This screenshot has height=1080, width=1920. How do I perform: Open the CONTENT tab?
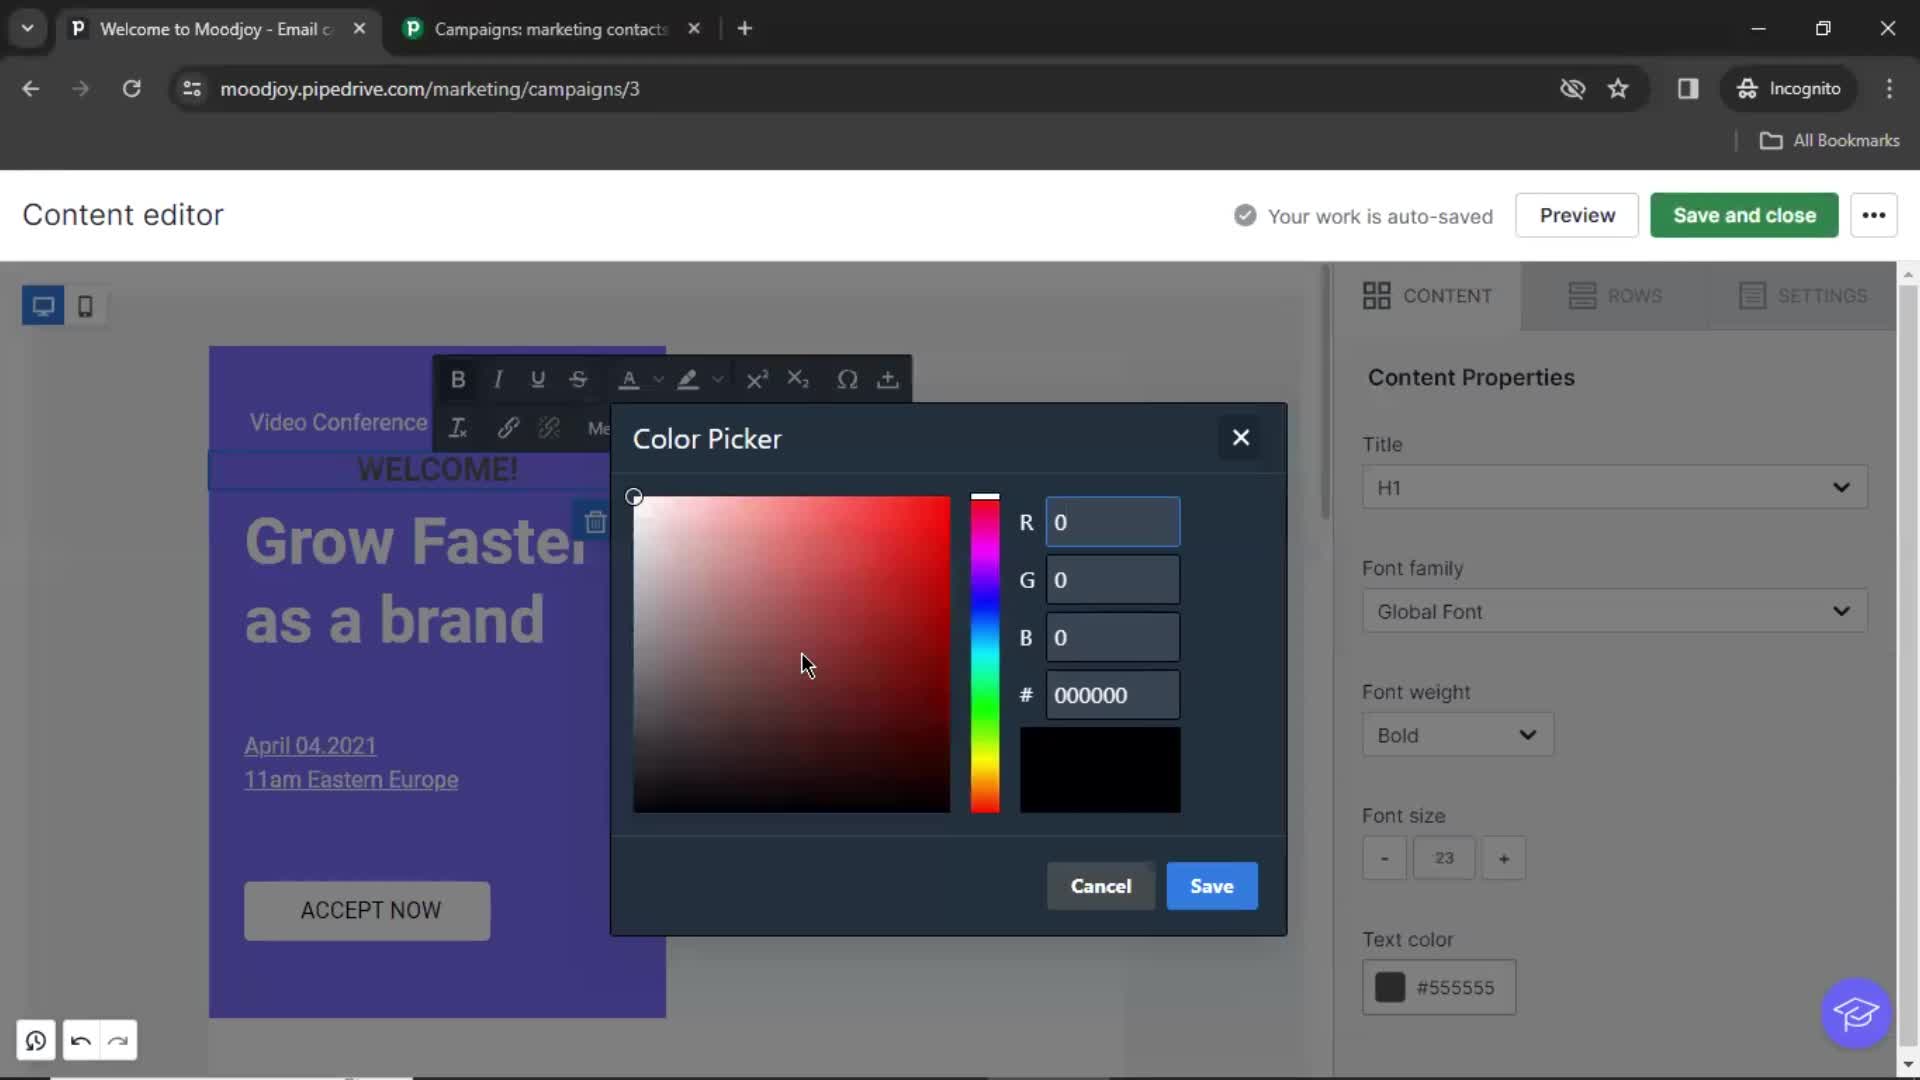(1427, 296)
